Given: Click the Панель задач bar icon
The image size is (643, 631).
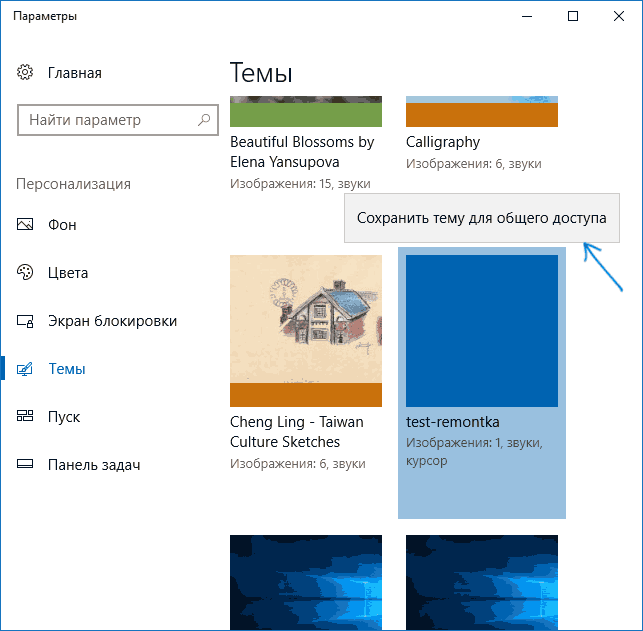Looking at the screenshot, I should click(x=25, y=464).
